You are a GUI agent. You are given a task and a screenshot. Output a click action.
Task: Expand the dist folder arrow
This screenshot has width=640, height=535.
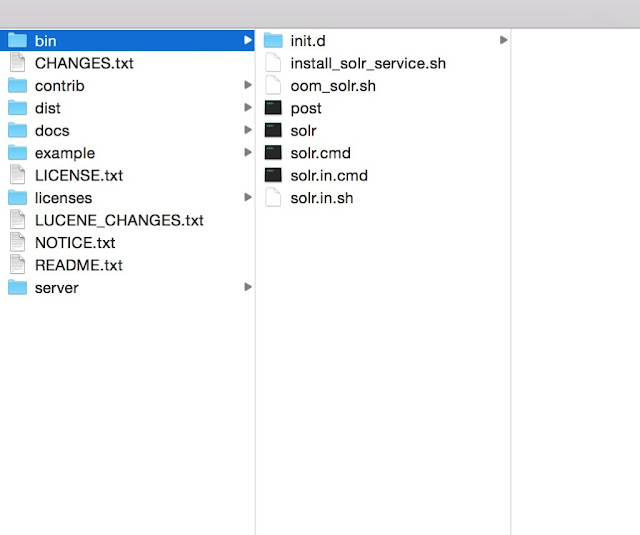point(247,107)
